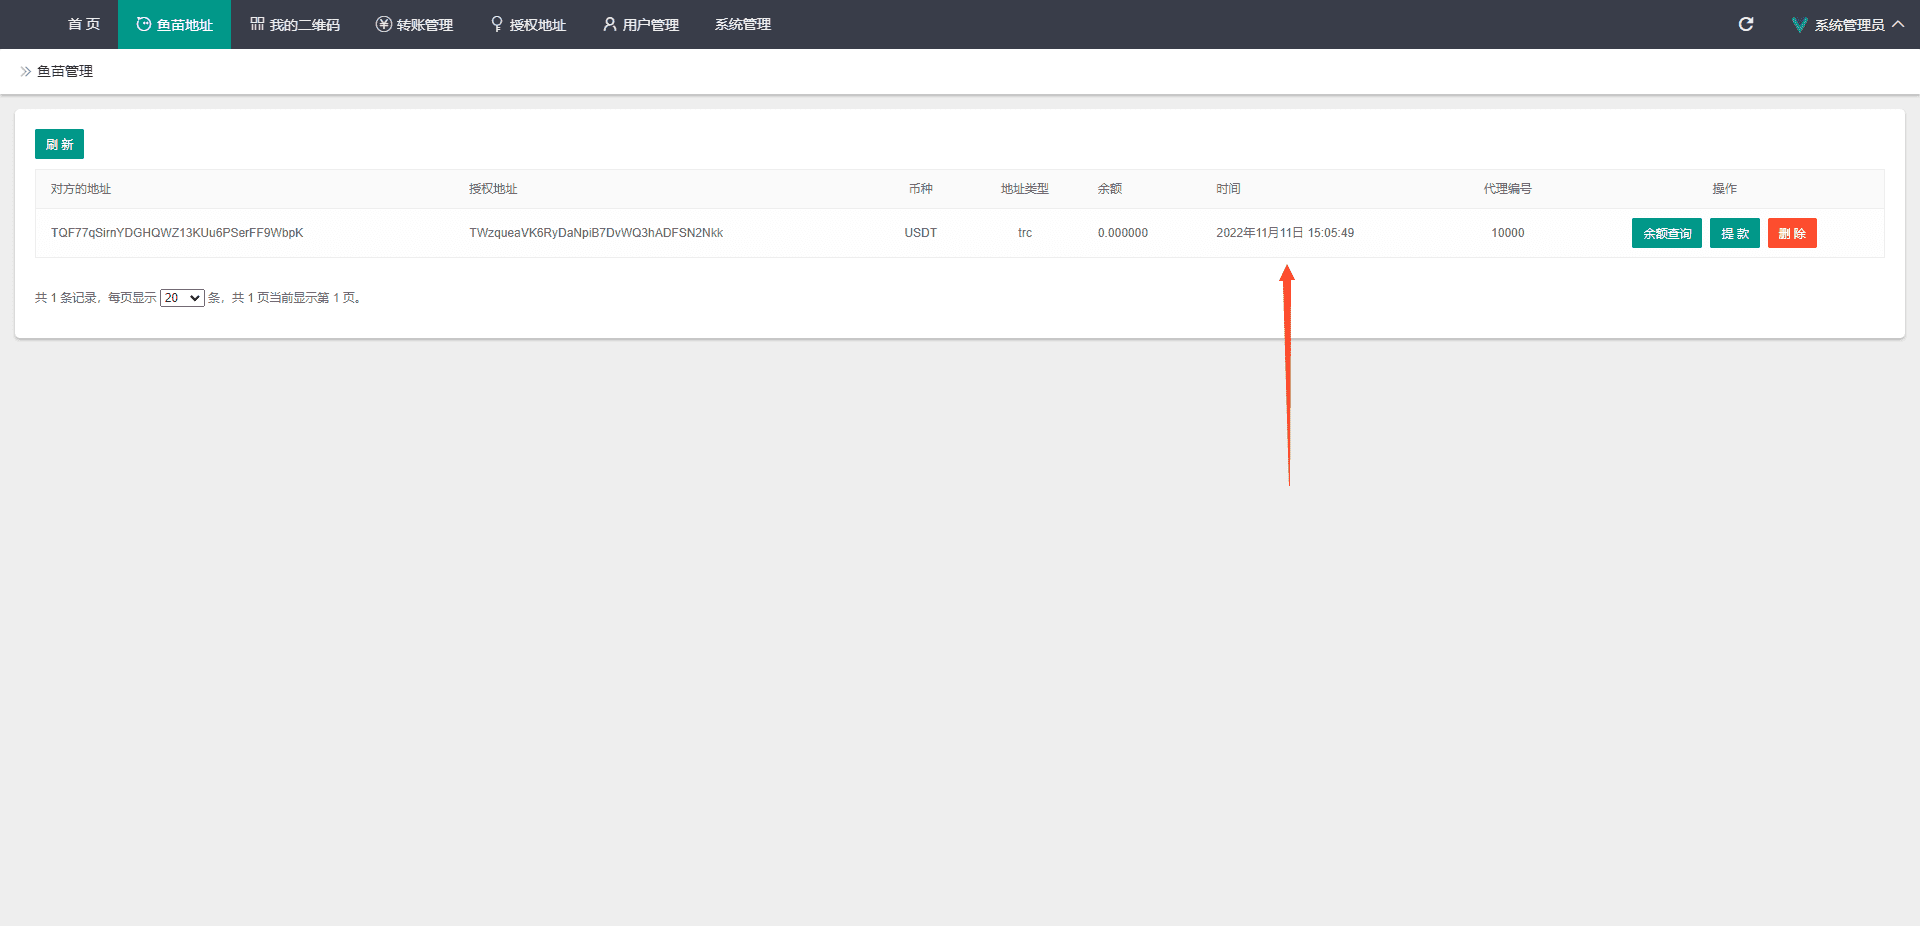Open the 系统管理 menu
The width and height of the screenshot is (1920, 926).
pyautogui.click(x=742, y=24)
